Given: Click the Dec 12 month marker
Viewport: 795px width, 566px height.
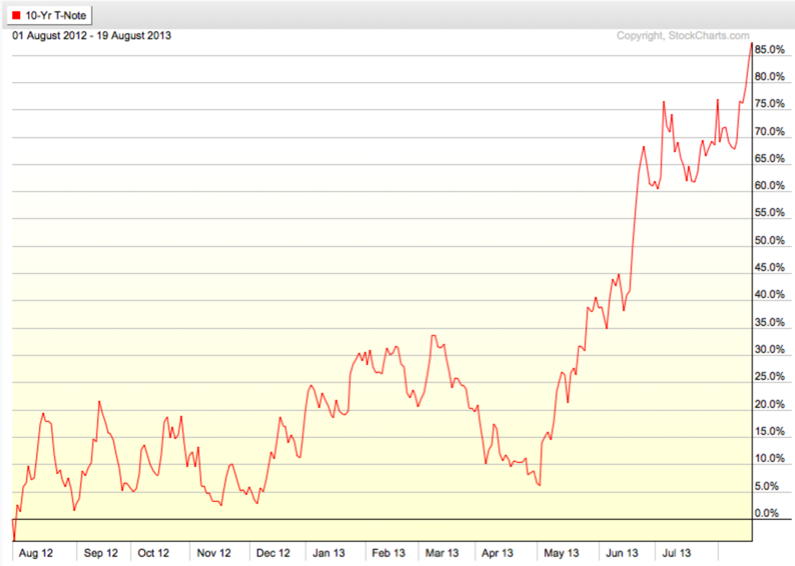Looking at the screenshot, I should 271,552.
